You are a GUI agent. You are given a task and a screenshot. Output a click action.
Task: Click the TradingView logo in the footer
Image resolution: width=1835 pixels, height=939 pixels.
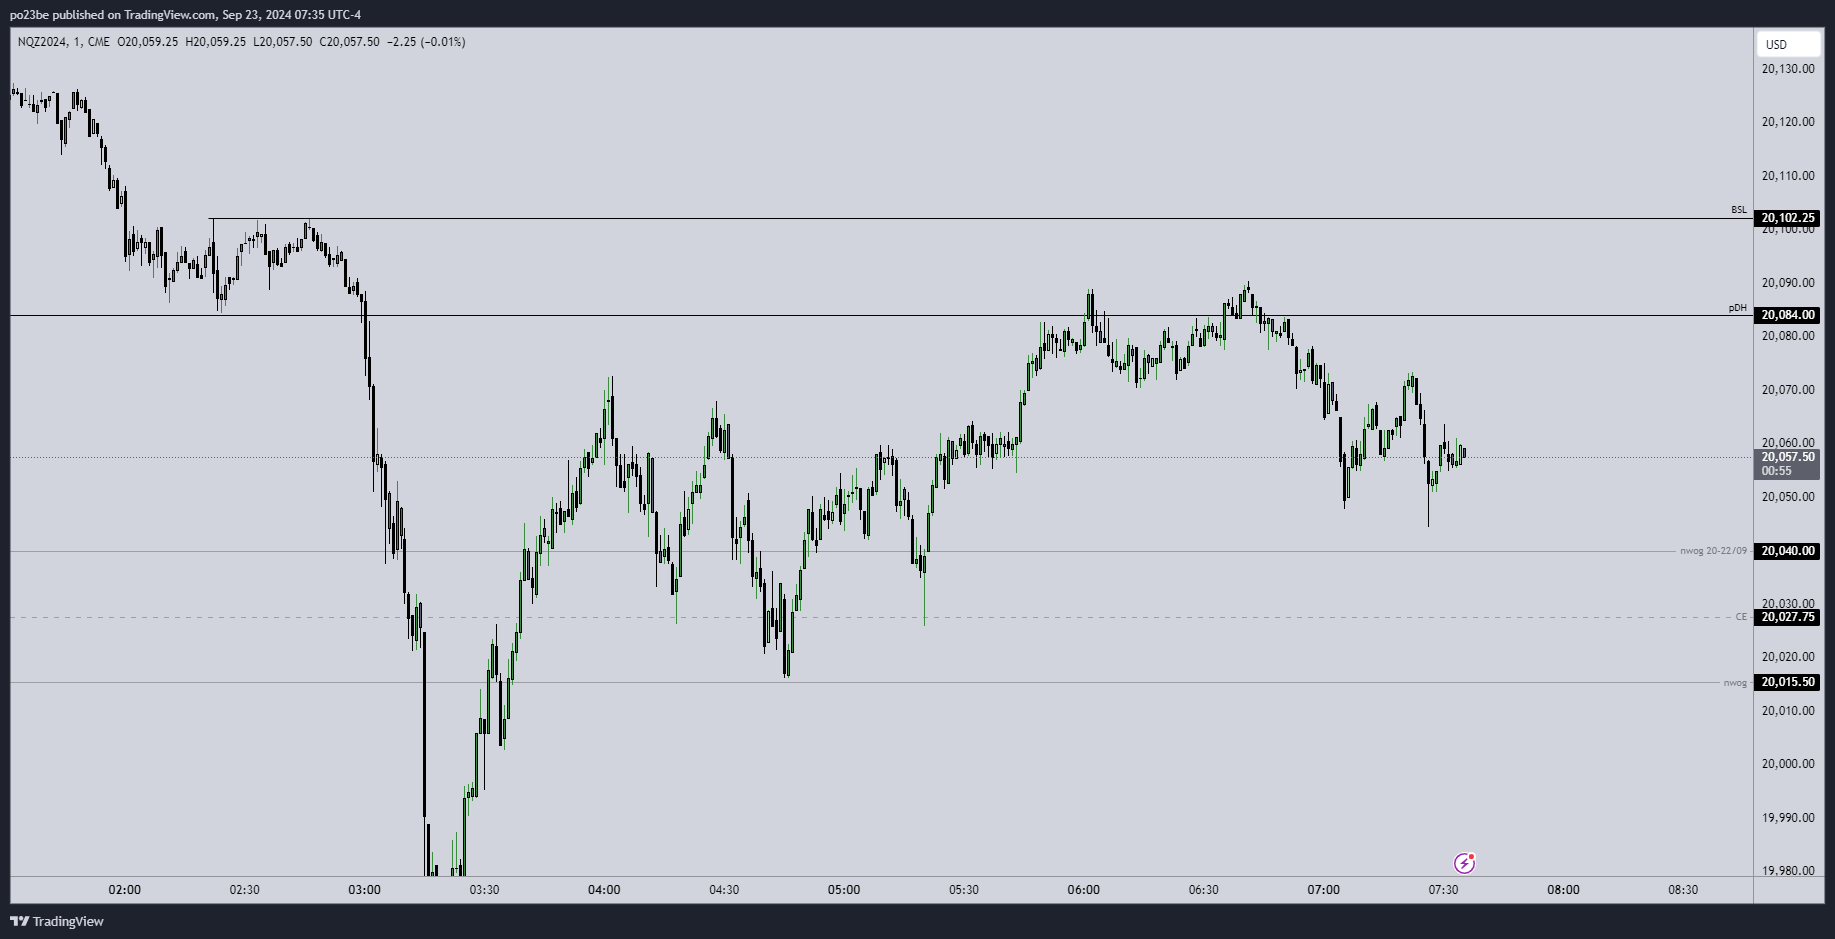(57, 921)
